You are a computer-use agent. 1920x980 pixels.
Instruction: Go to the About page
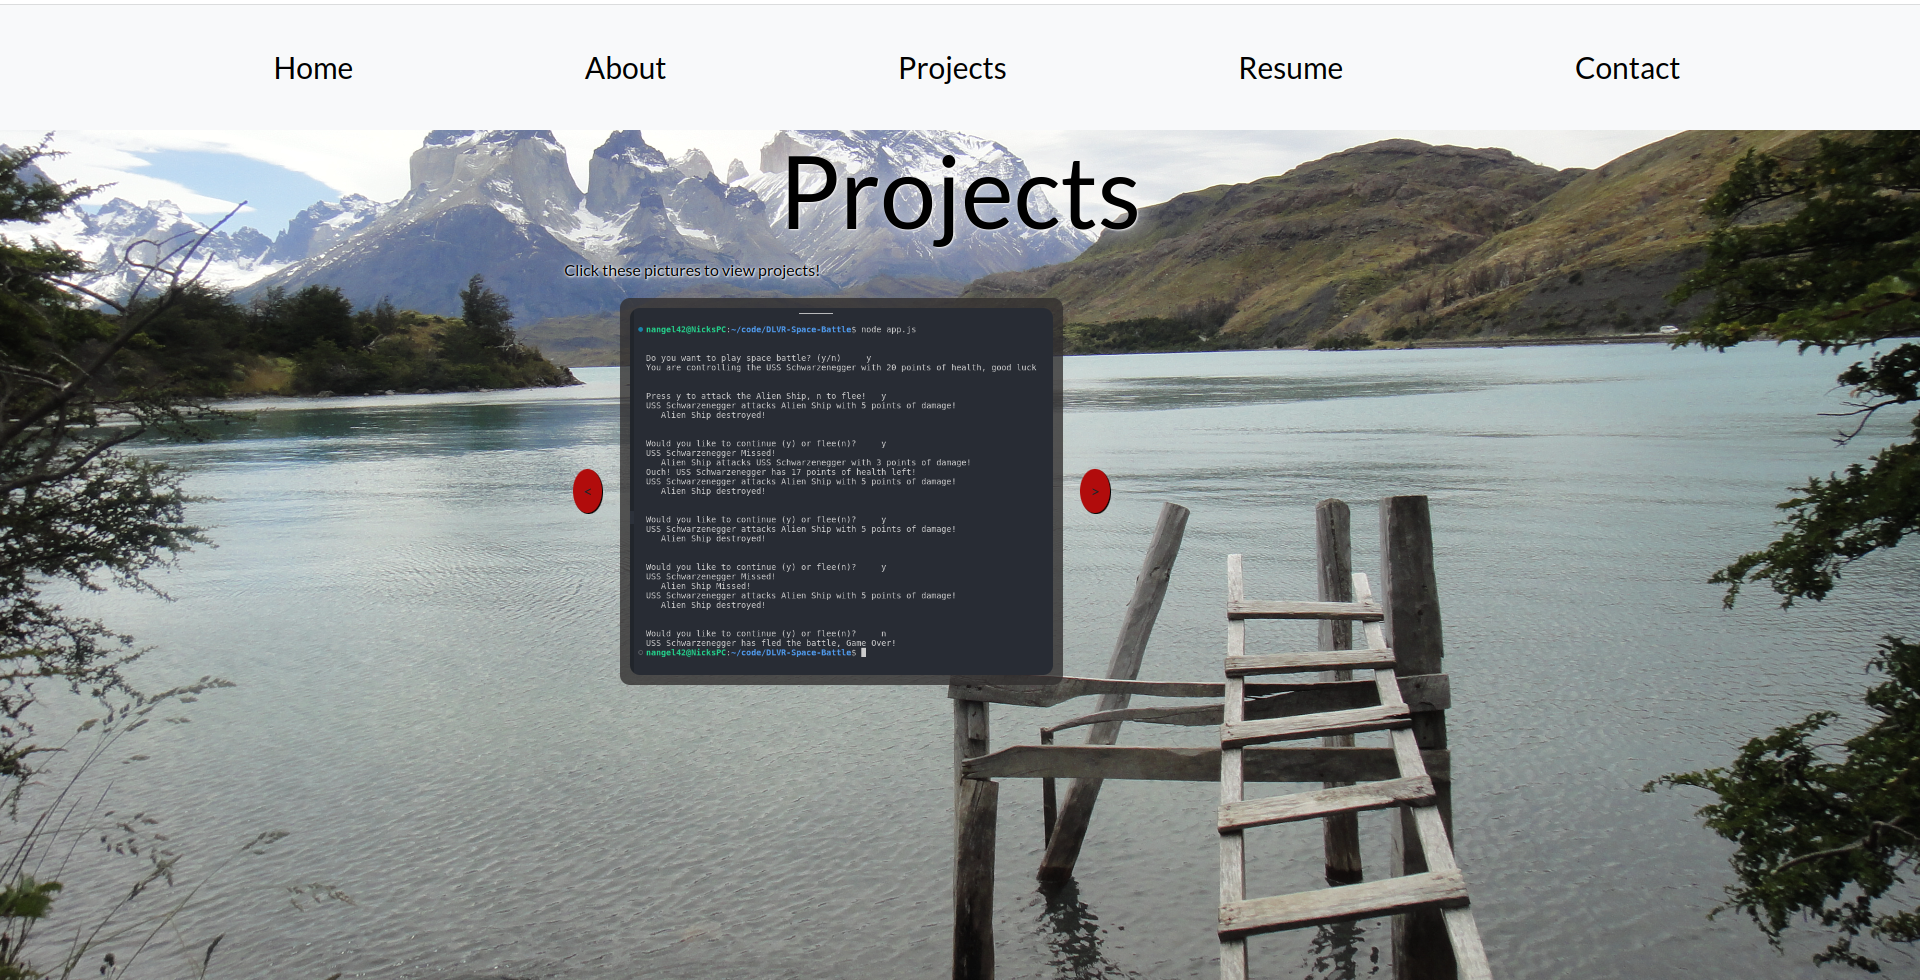tap(625, 68)
